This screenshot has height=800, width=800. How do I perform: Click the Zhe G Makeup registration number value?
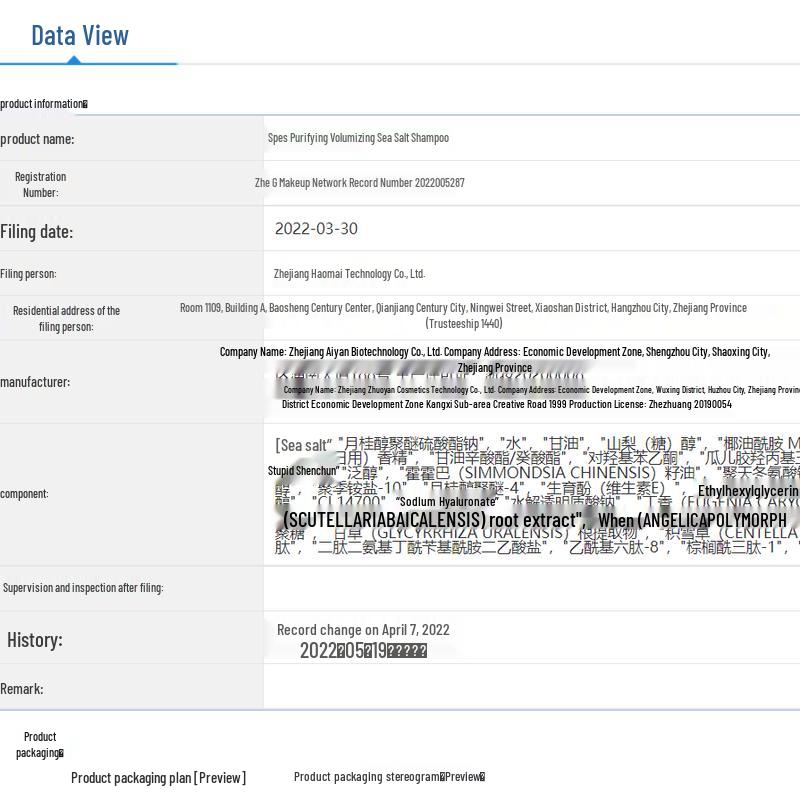pos(359,183)
